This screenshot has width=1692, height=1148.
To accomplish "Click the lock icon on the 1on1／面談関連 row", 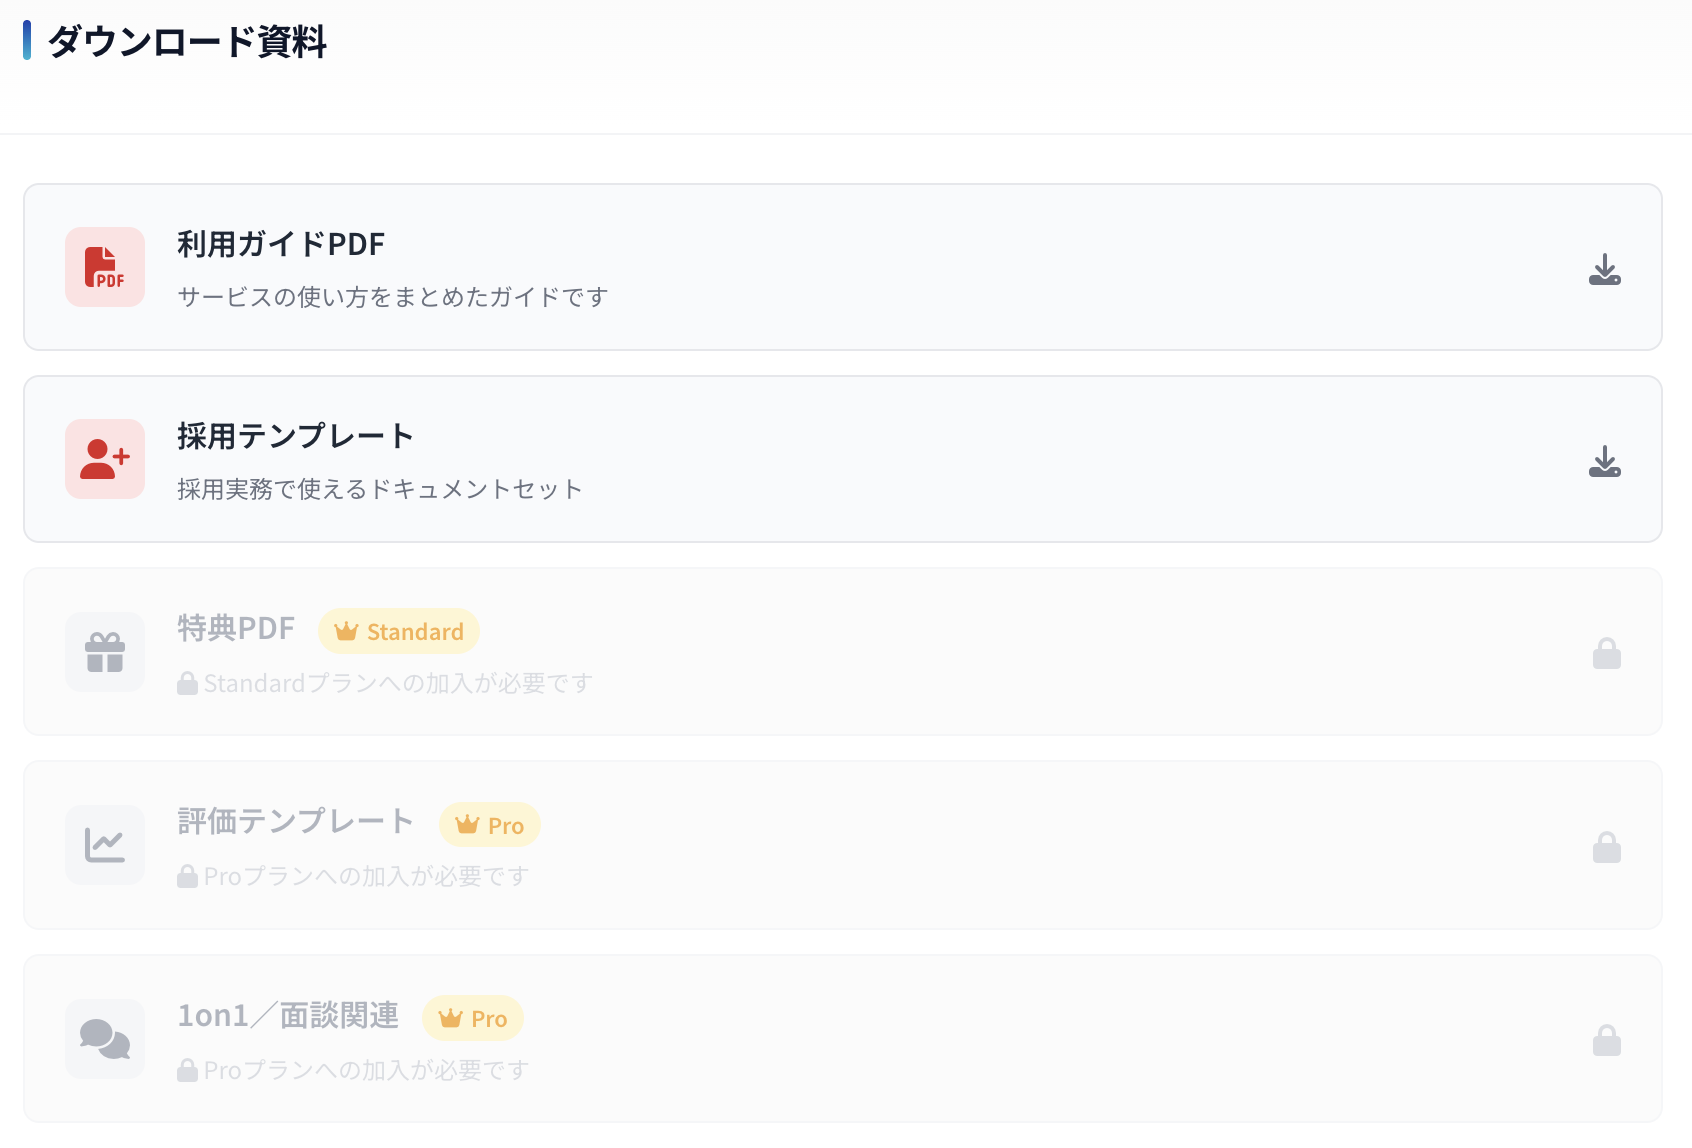I will tap(1605, 1040).
